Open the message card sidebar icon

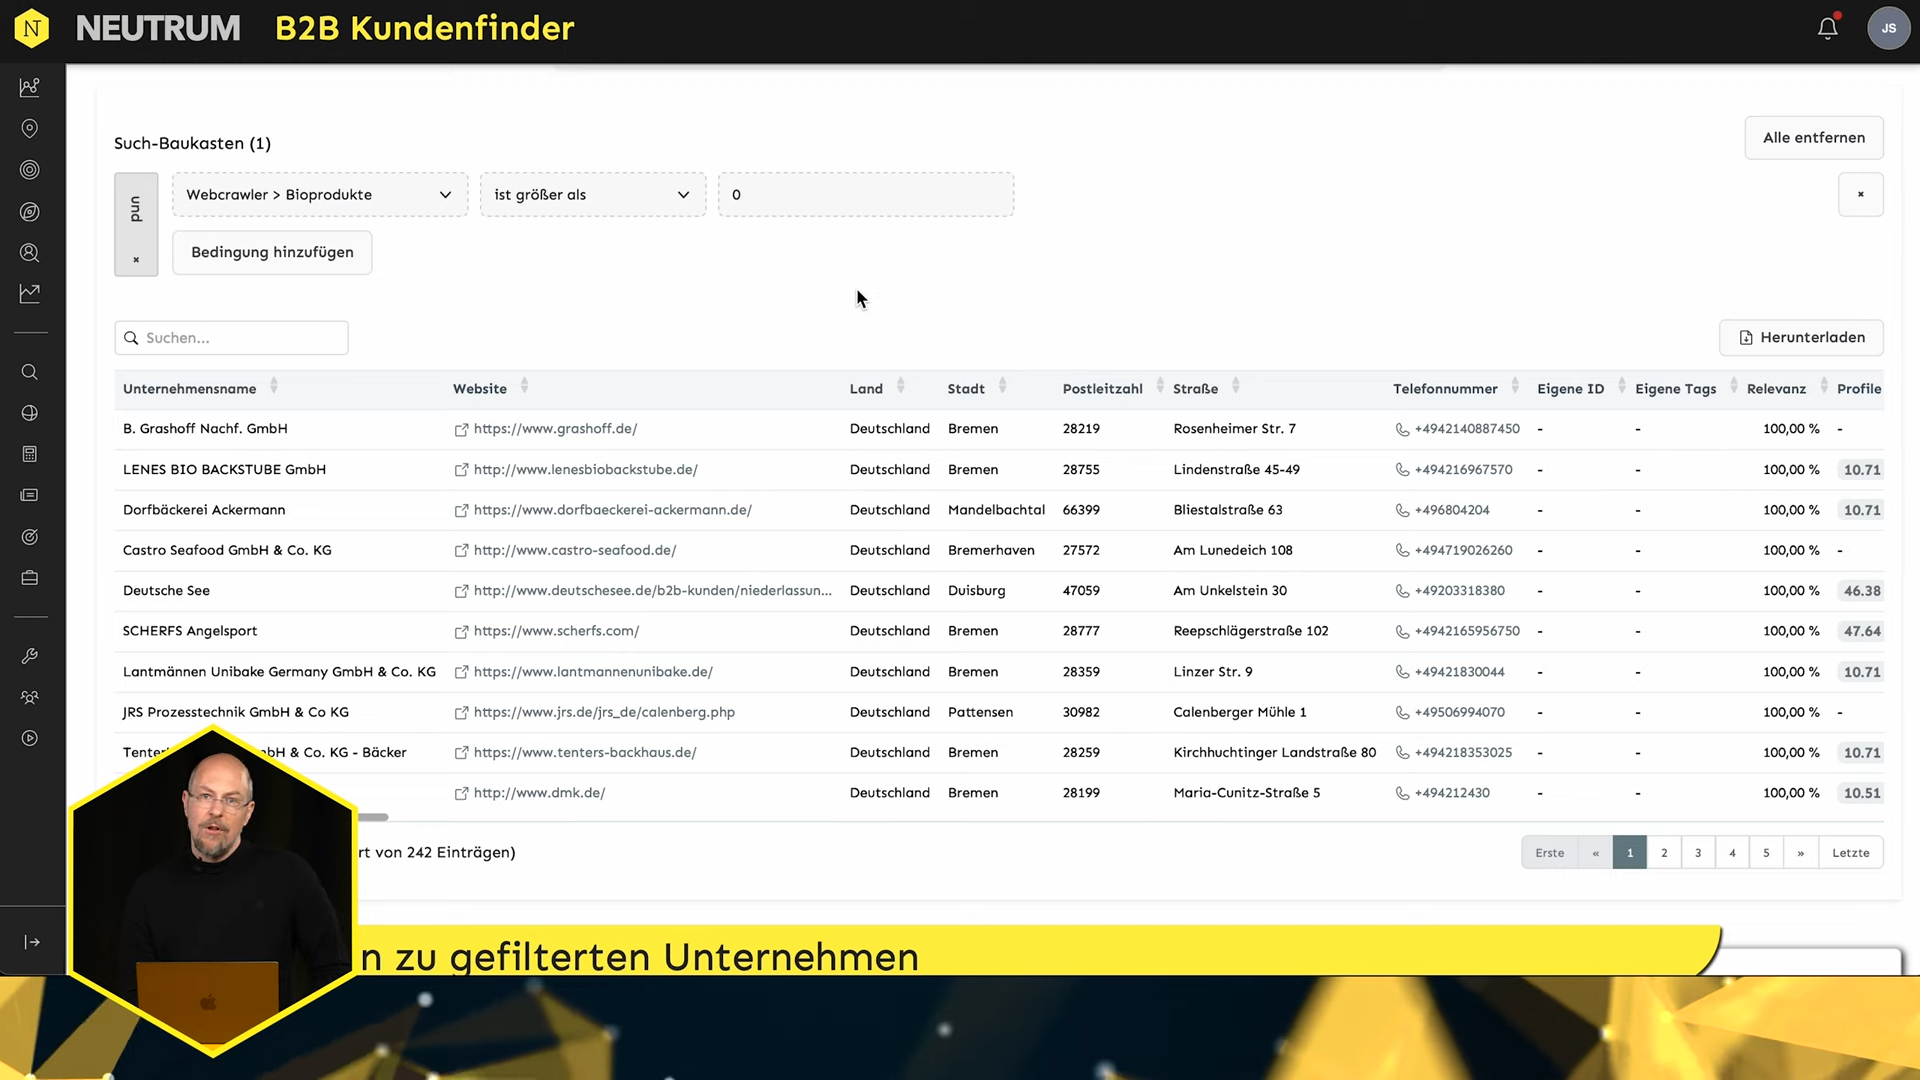30,495
